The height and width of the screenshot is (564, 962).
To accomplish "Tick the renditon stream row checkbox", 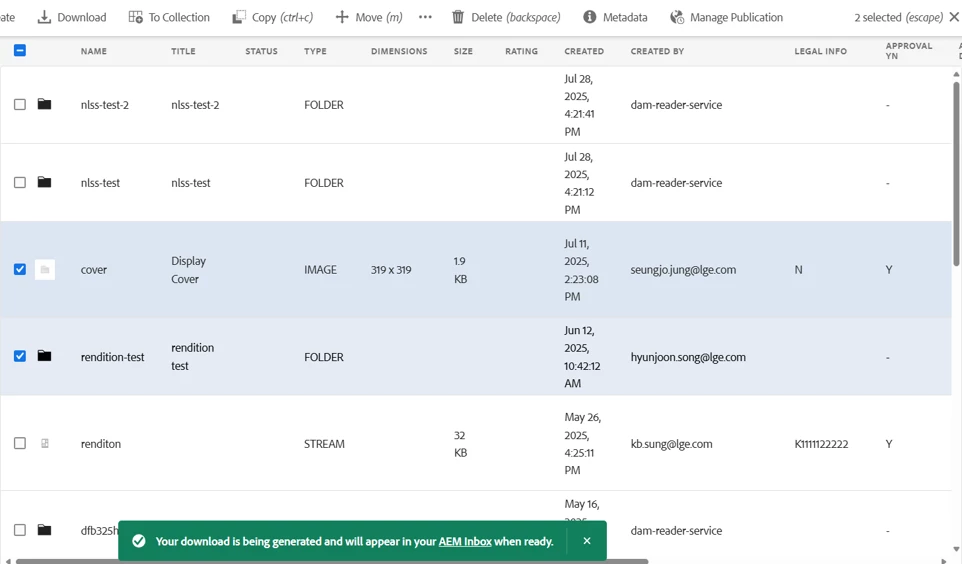I will pos(20,443).
